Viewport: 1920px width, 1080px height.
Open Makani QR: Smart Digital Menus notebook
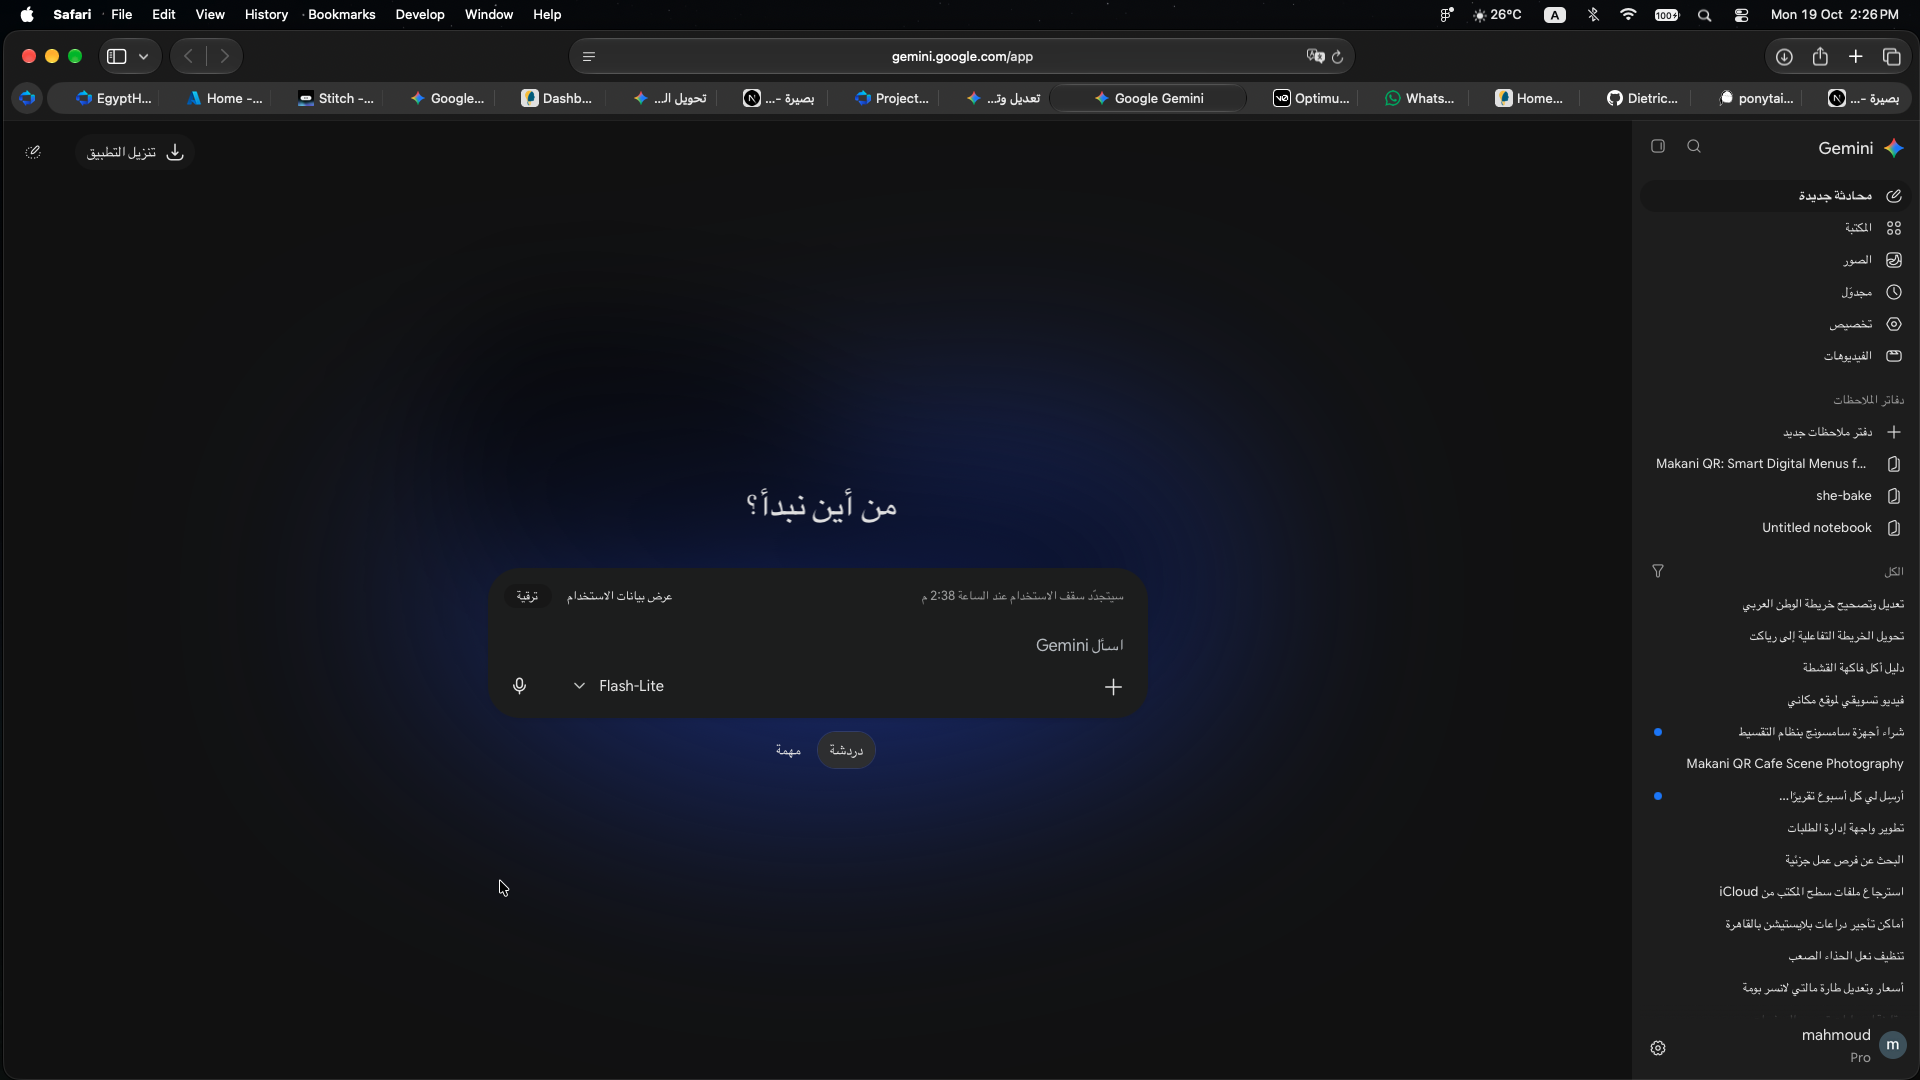(1775, 464)
